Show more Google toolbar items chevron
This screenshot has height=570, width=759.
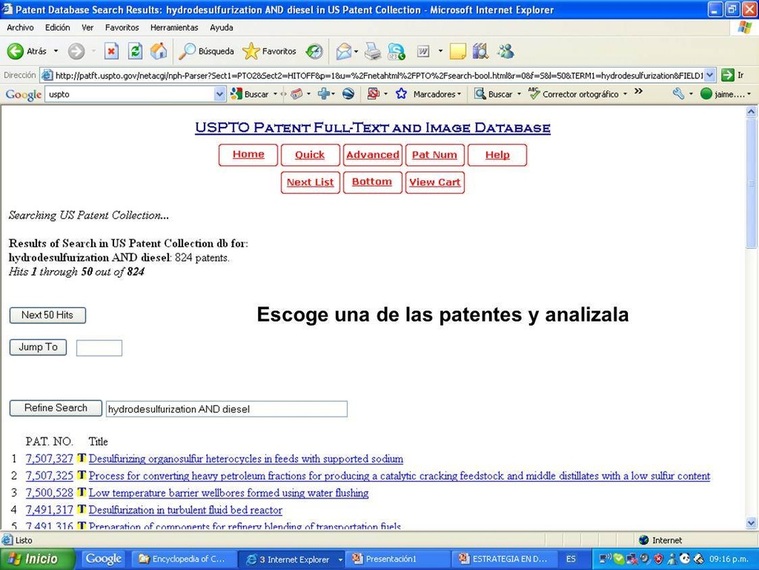click(638, 91)
